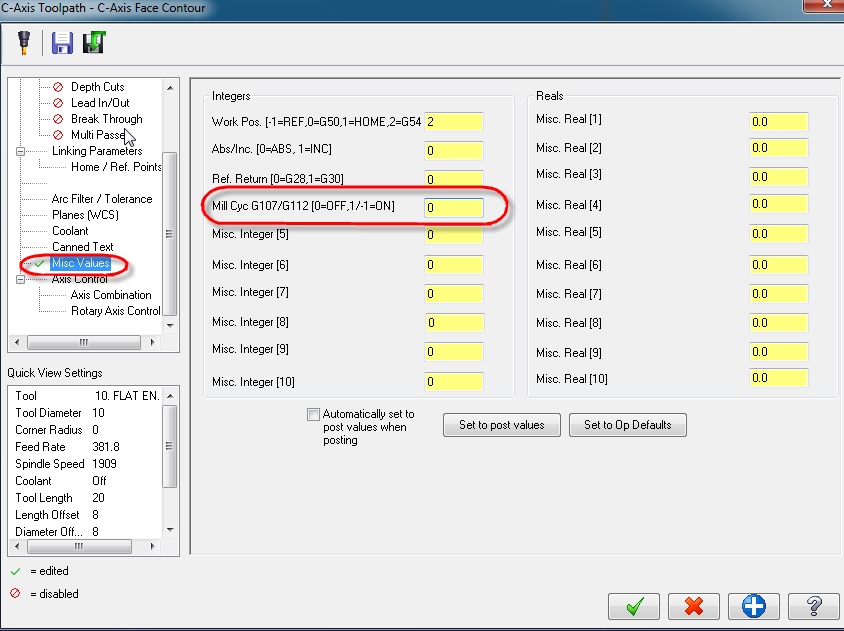Select Canned Text in the tree
Image resolution: width=844 pixels, height=631 pixels.
pyautogui.click(x=82, y=247)
